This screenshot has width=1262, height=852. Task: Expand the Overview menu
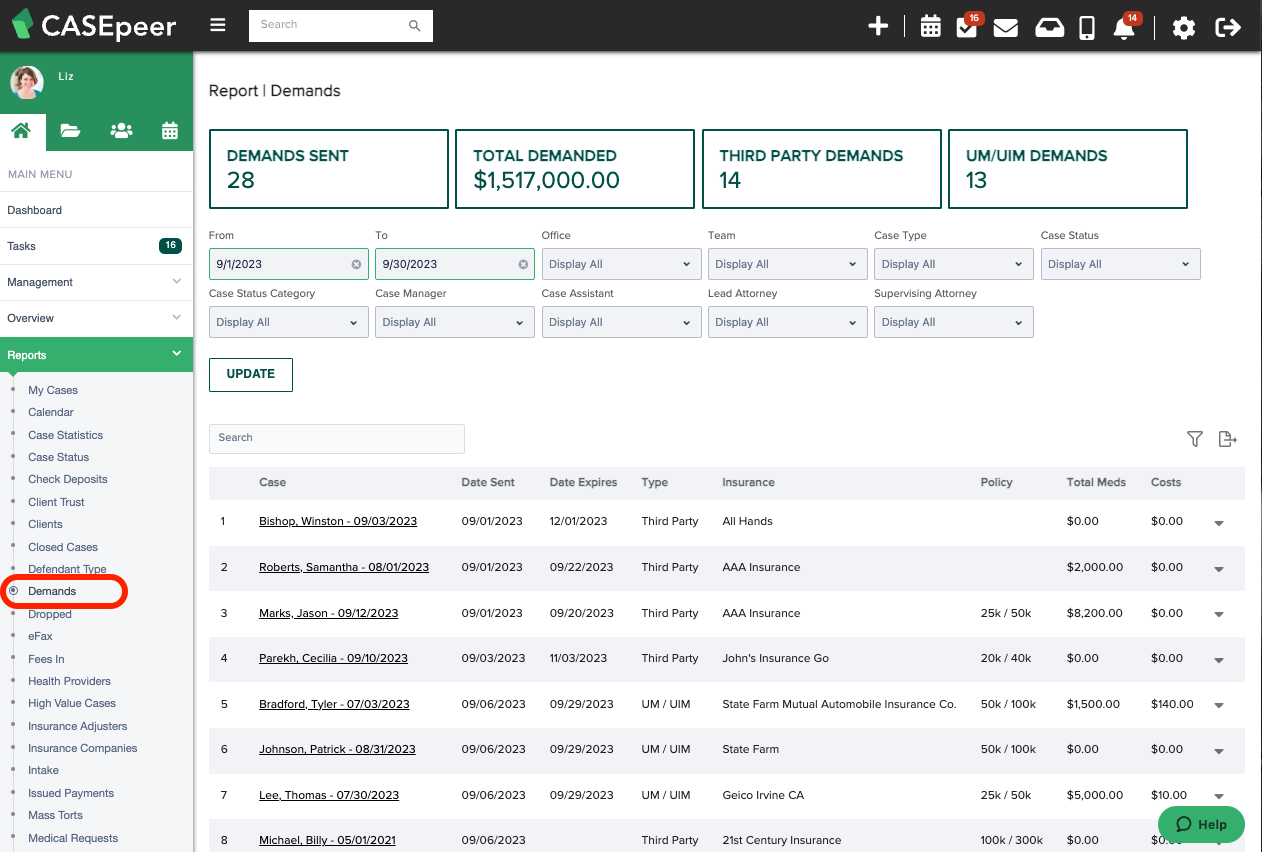click(x=96, y=318)
